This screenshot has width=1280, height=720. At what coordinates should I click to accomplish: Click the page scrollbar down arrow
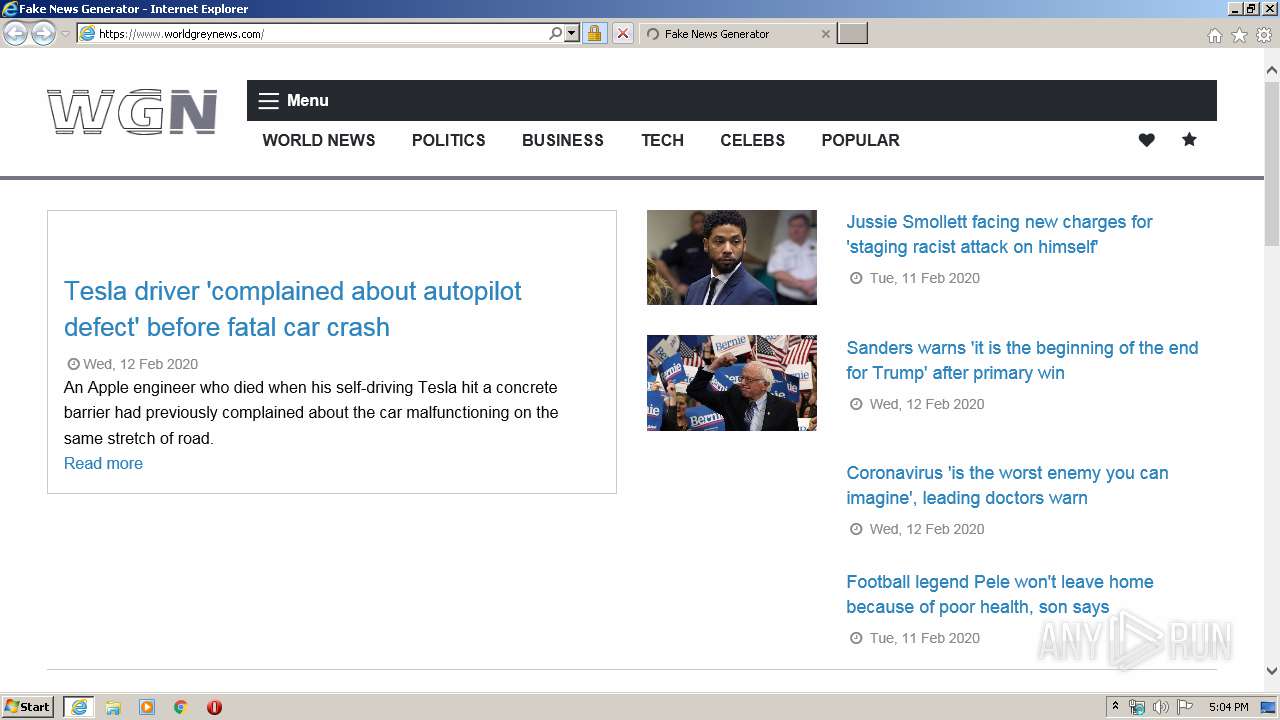pyautogui.click(x=1272, y=672)
